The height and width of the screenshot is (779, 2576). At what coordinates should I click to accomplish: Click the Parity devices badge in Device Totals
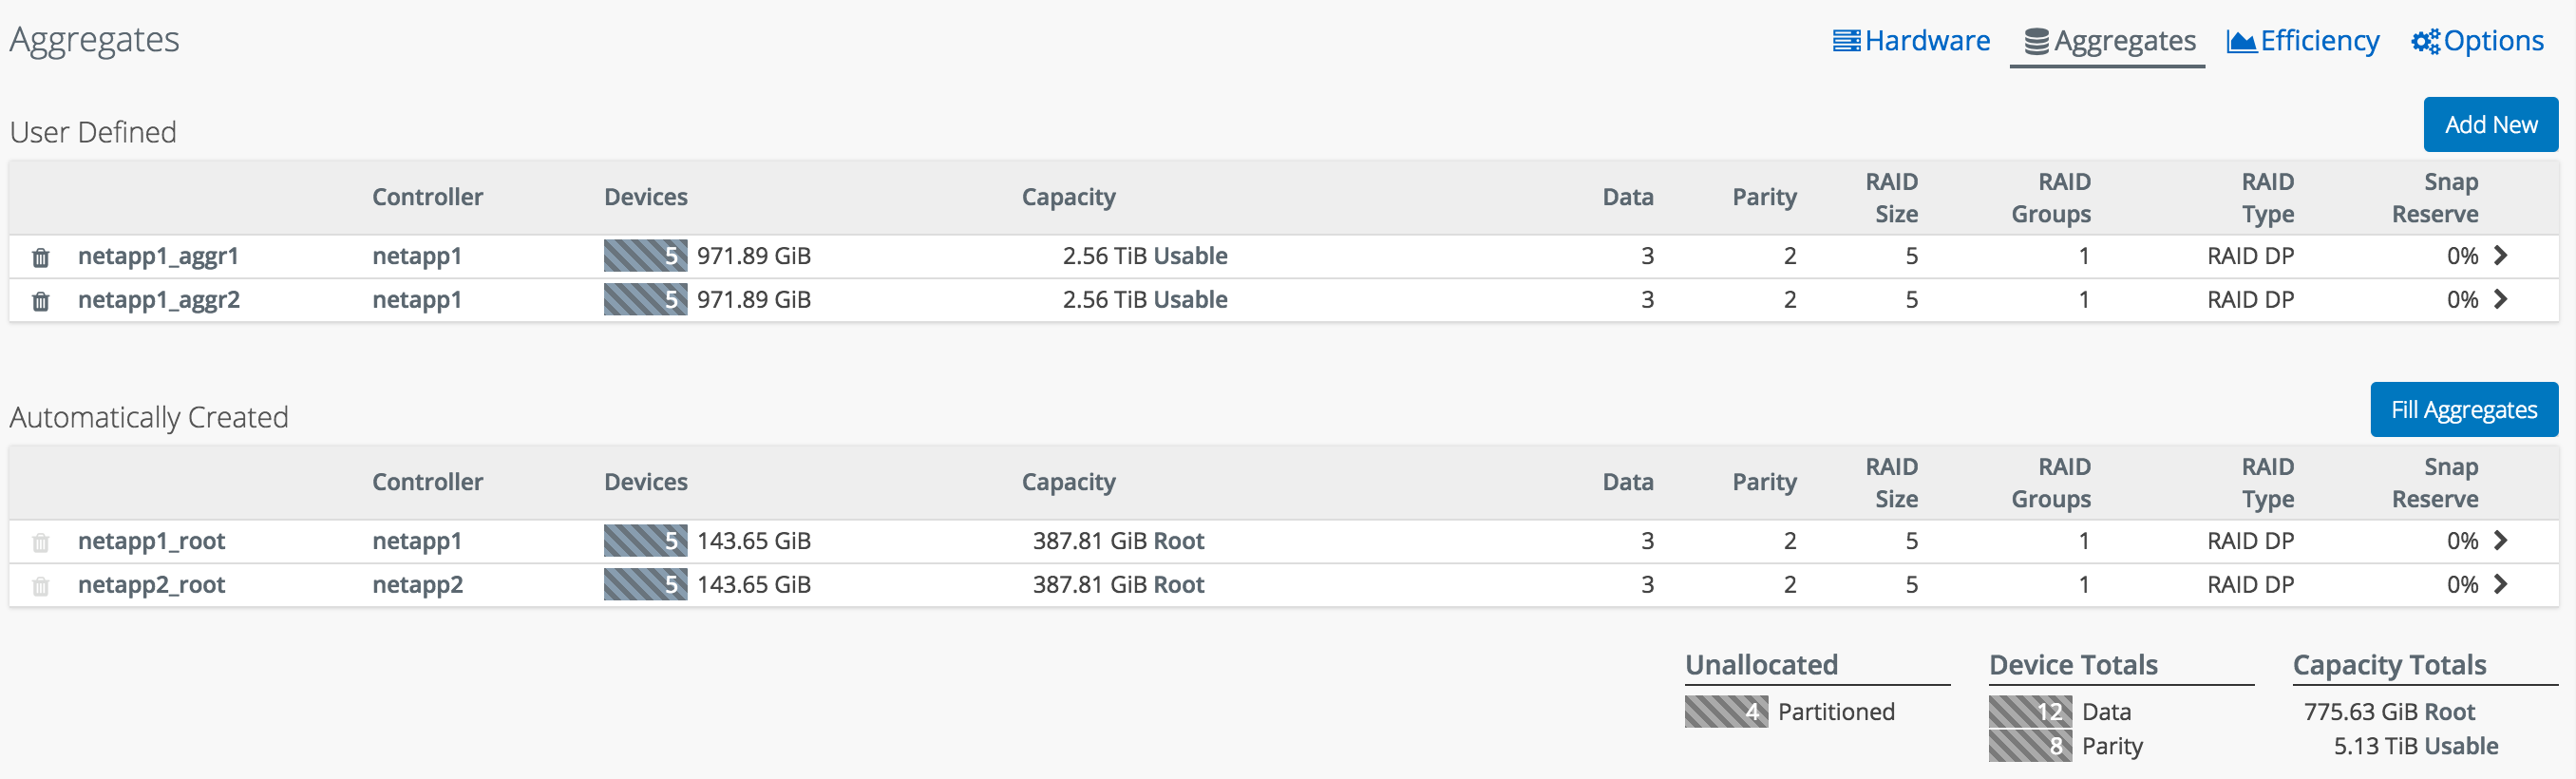pos(2029,745)
